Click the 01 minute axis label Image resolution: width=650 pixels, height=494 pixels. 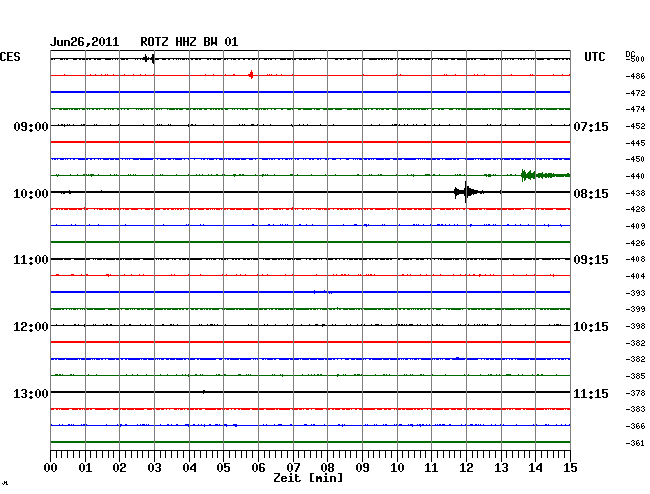tap(85, 467)
